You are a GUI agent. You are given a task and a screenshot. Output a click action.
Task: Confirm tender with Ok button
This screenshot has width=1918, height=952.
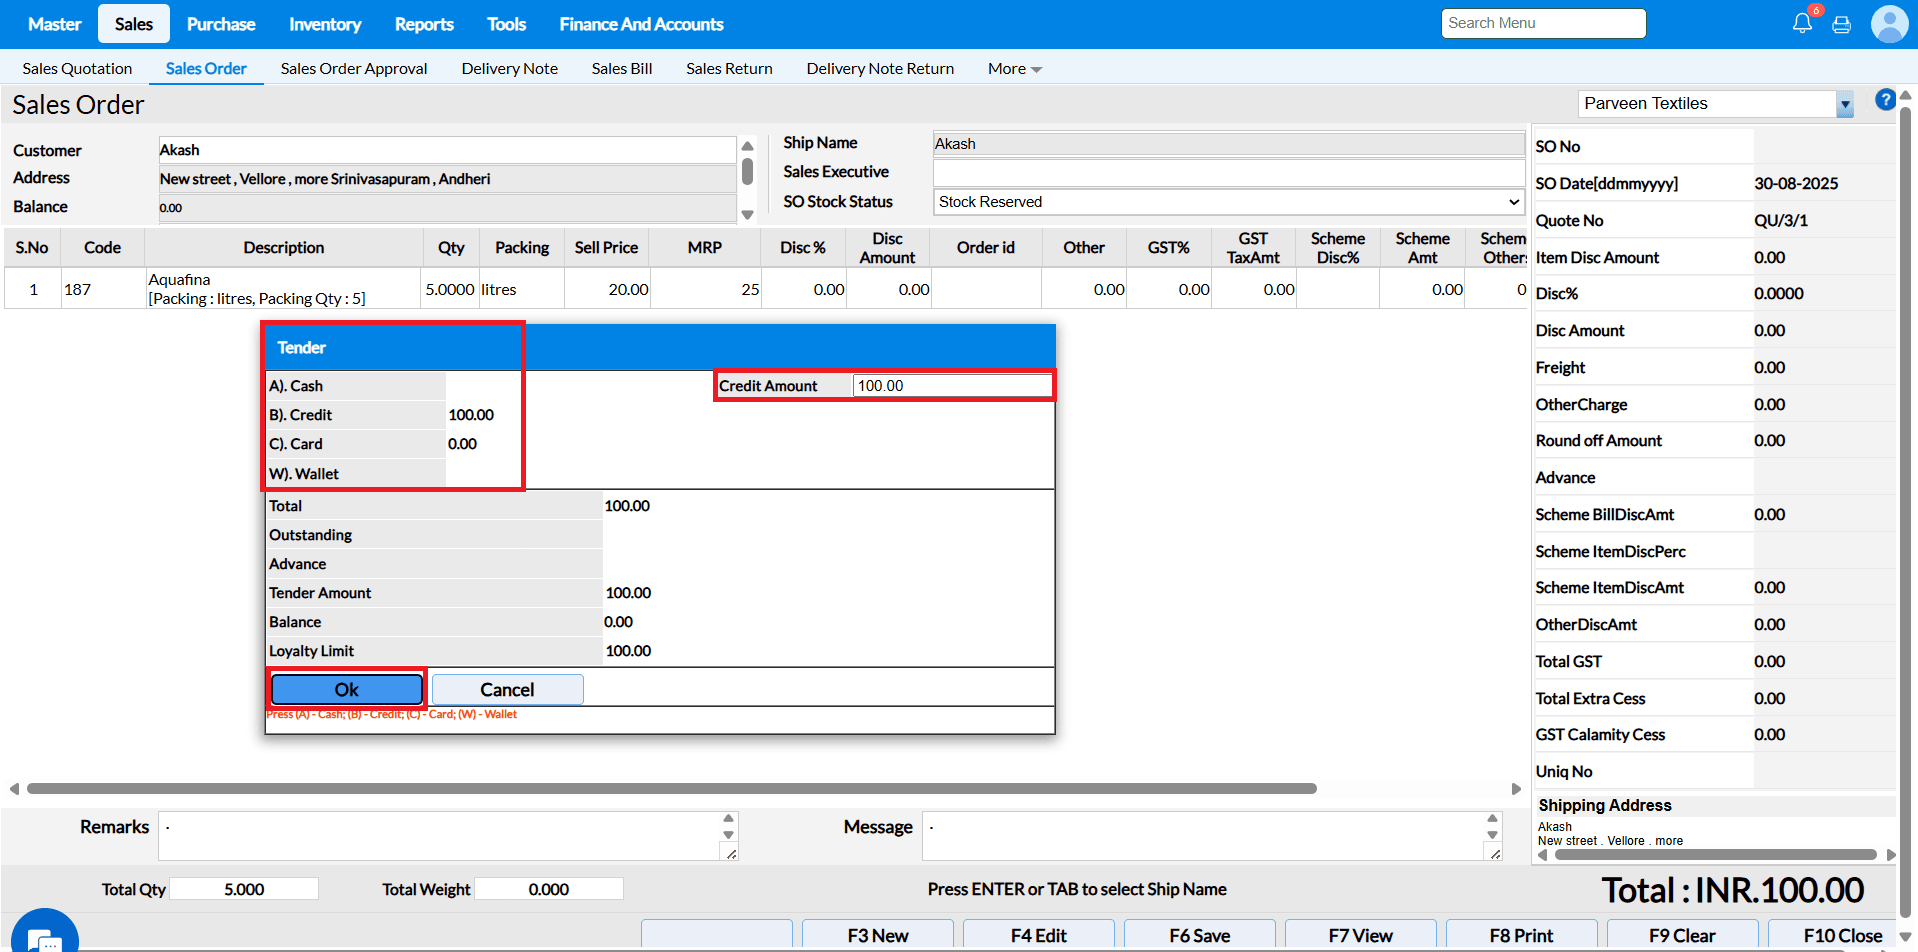pos(346,690)
